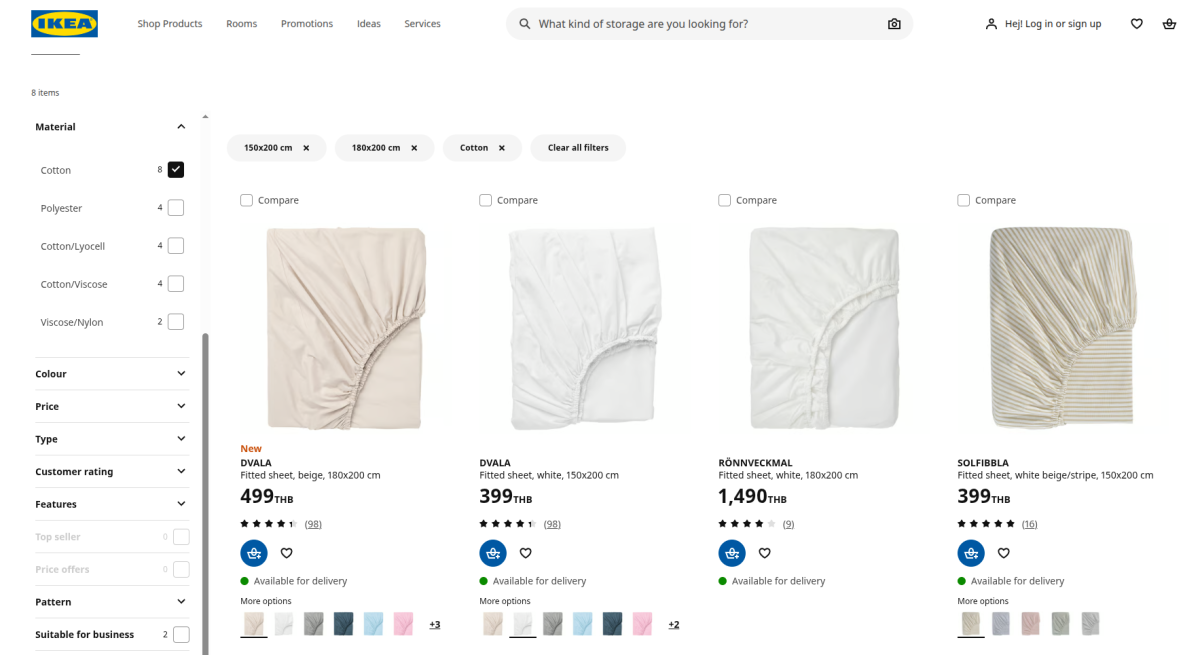Add white DVALA 150x200 to basket

(493, 553)
